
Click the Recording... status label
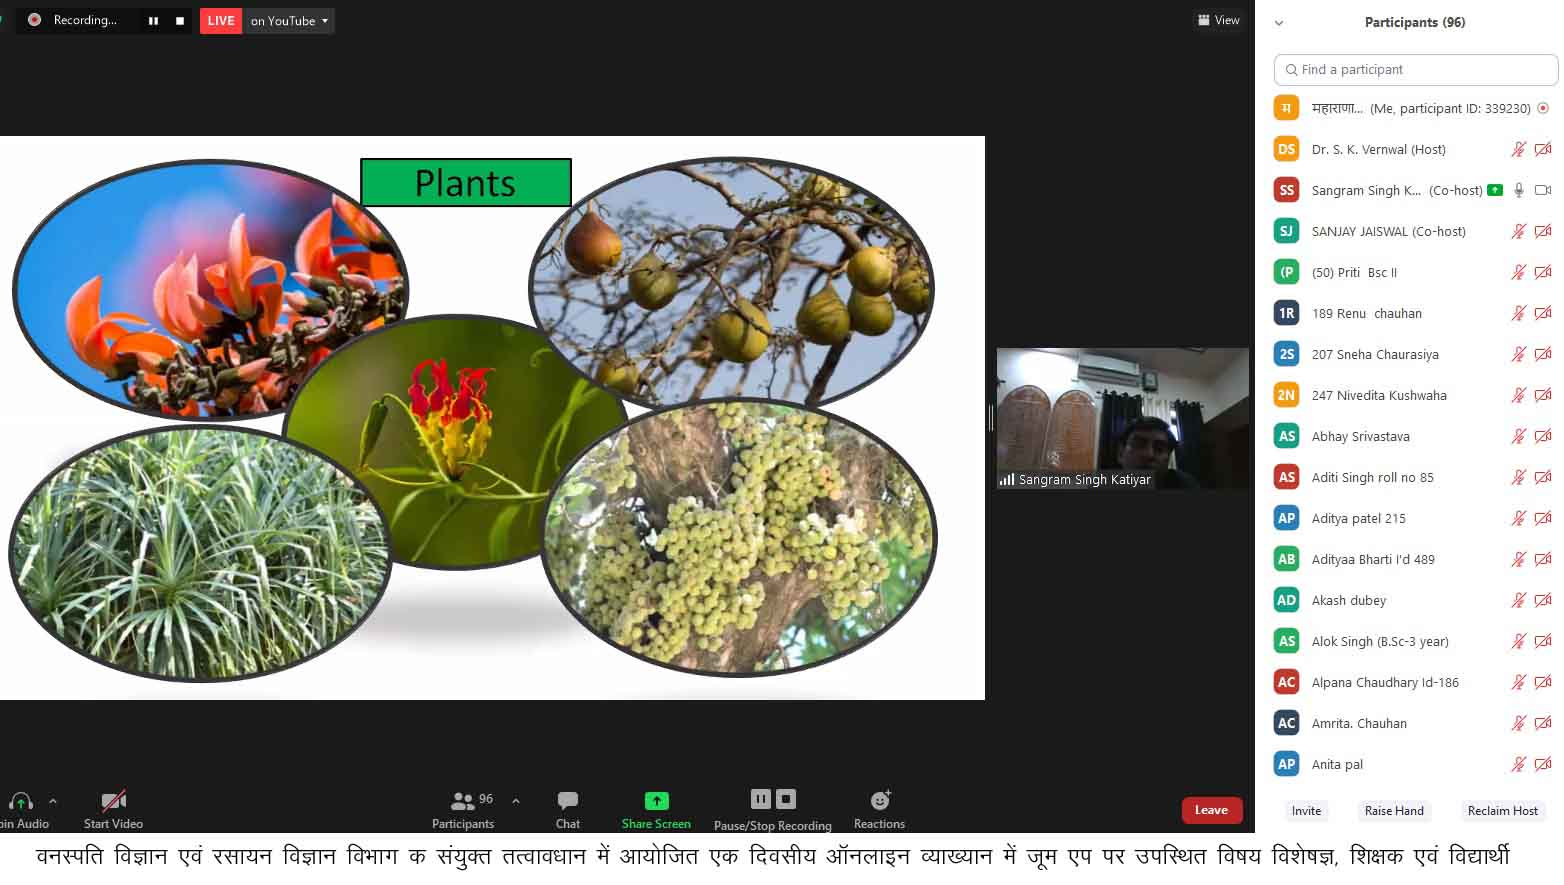pos(85,20)
